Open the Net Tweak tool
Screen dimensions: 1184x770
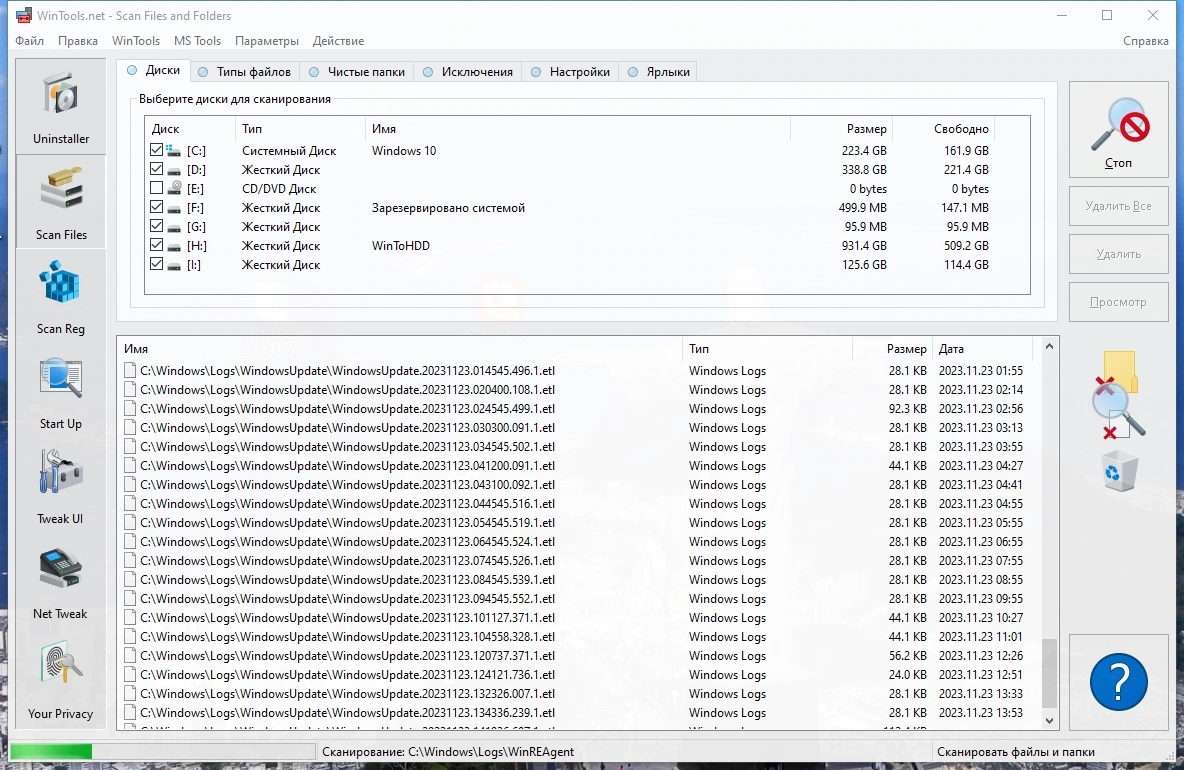(60, 582)
